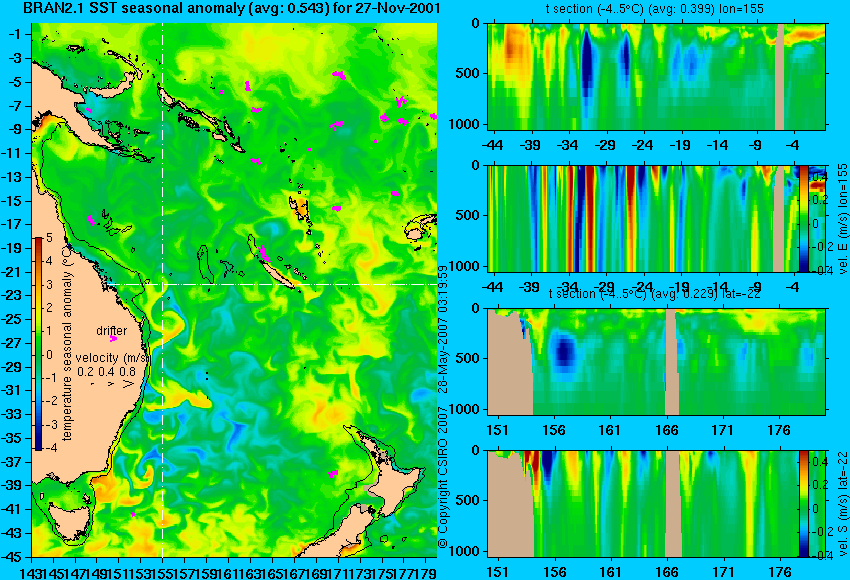Click the '0.8' velocity scale value

(127, 372)
